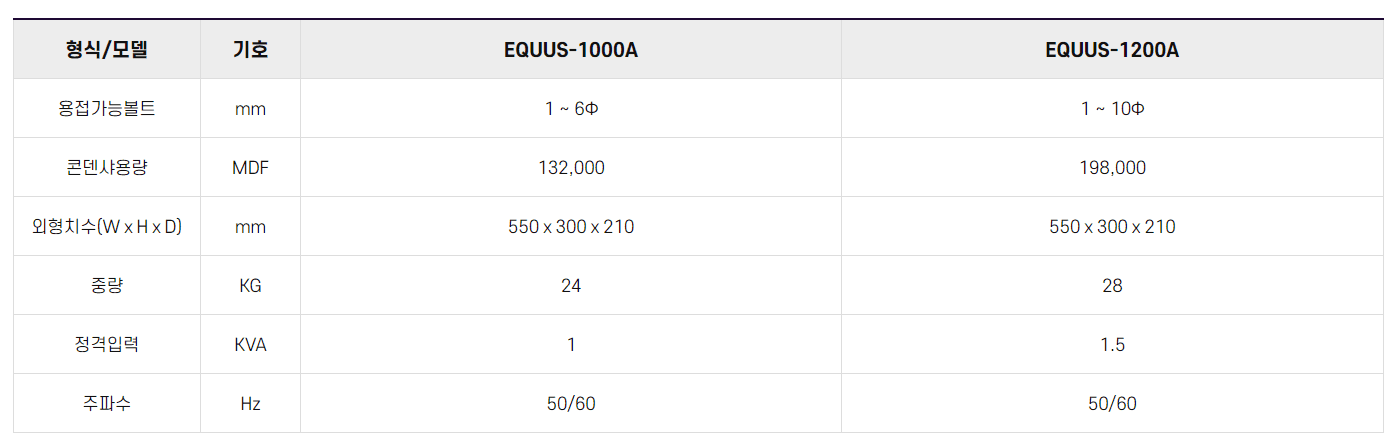Click the EQUUS-1000A column header
Screen dimensions: 1398x447
[x=571, y=50]
